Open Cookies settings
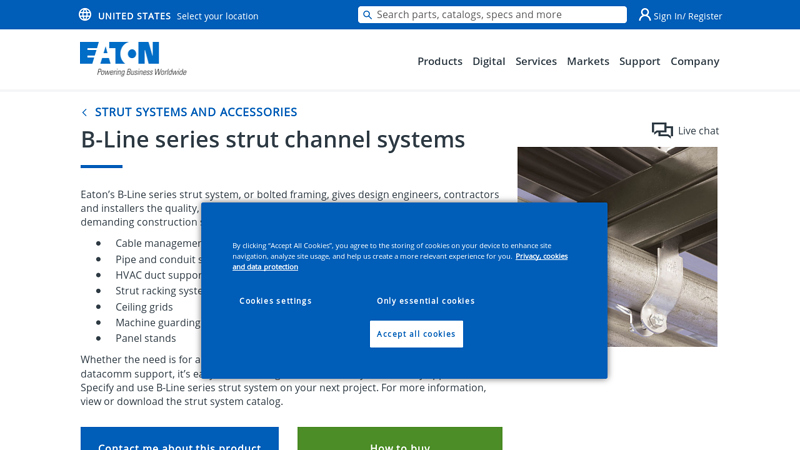This screenshot has height=450, width=800. pos(276,301)
